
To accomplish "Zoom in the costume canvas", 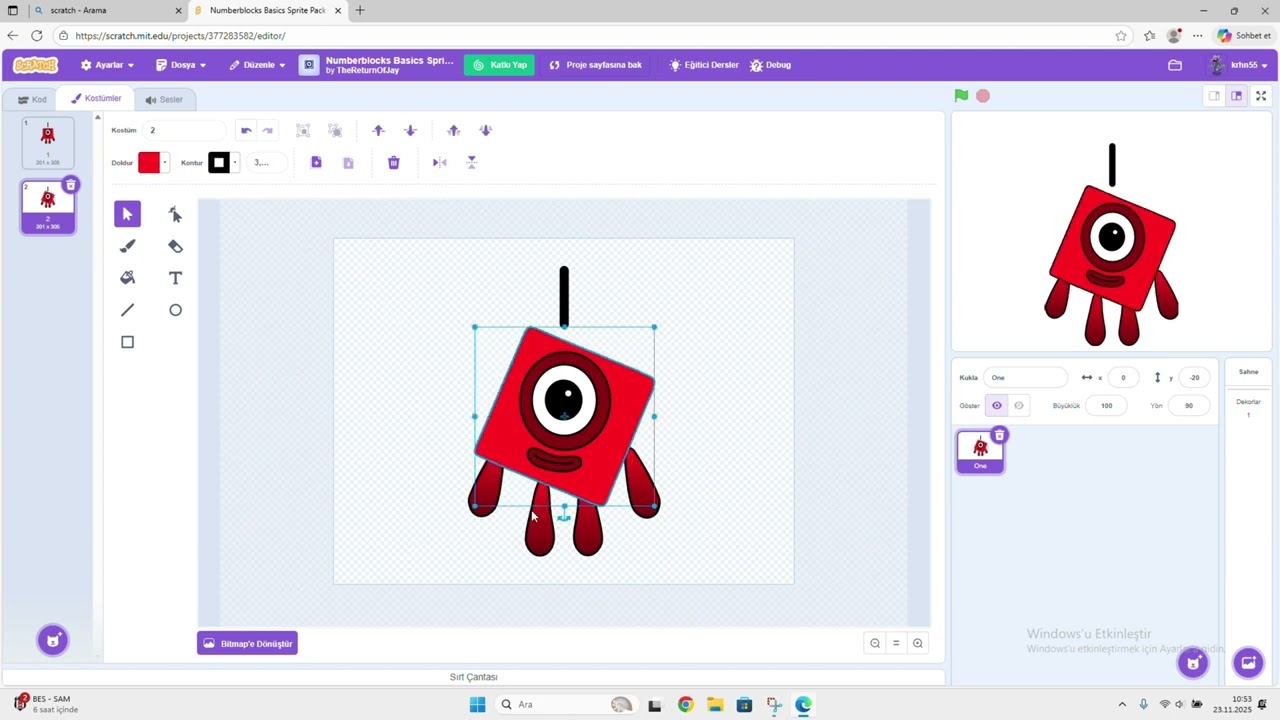I will click(x=918, y=643).
